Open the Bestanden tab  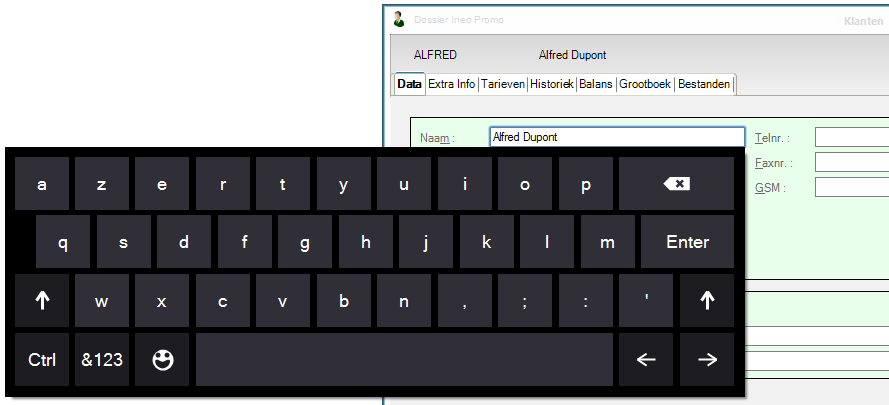click(x=704, y=85)
